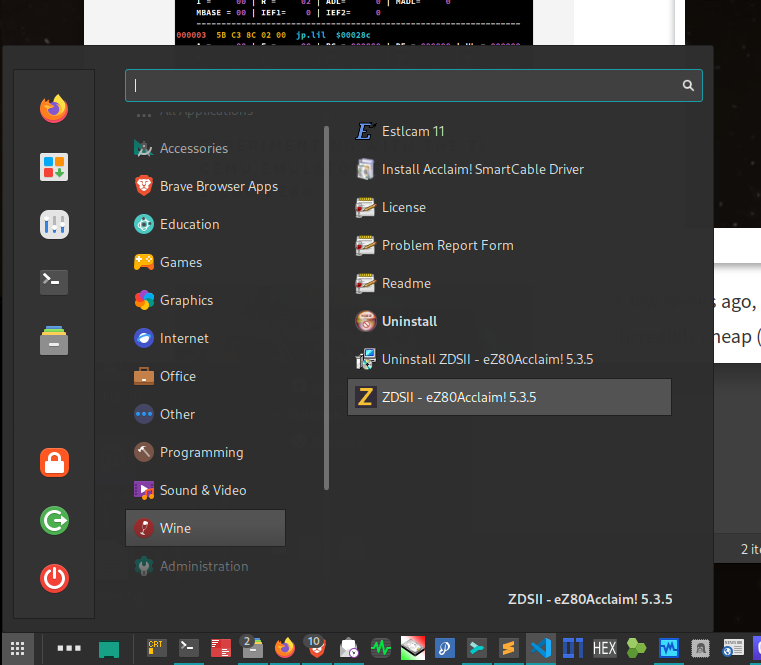Click the red power Quit icon
761x665 pixels.
click(54, 579)
